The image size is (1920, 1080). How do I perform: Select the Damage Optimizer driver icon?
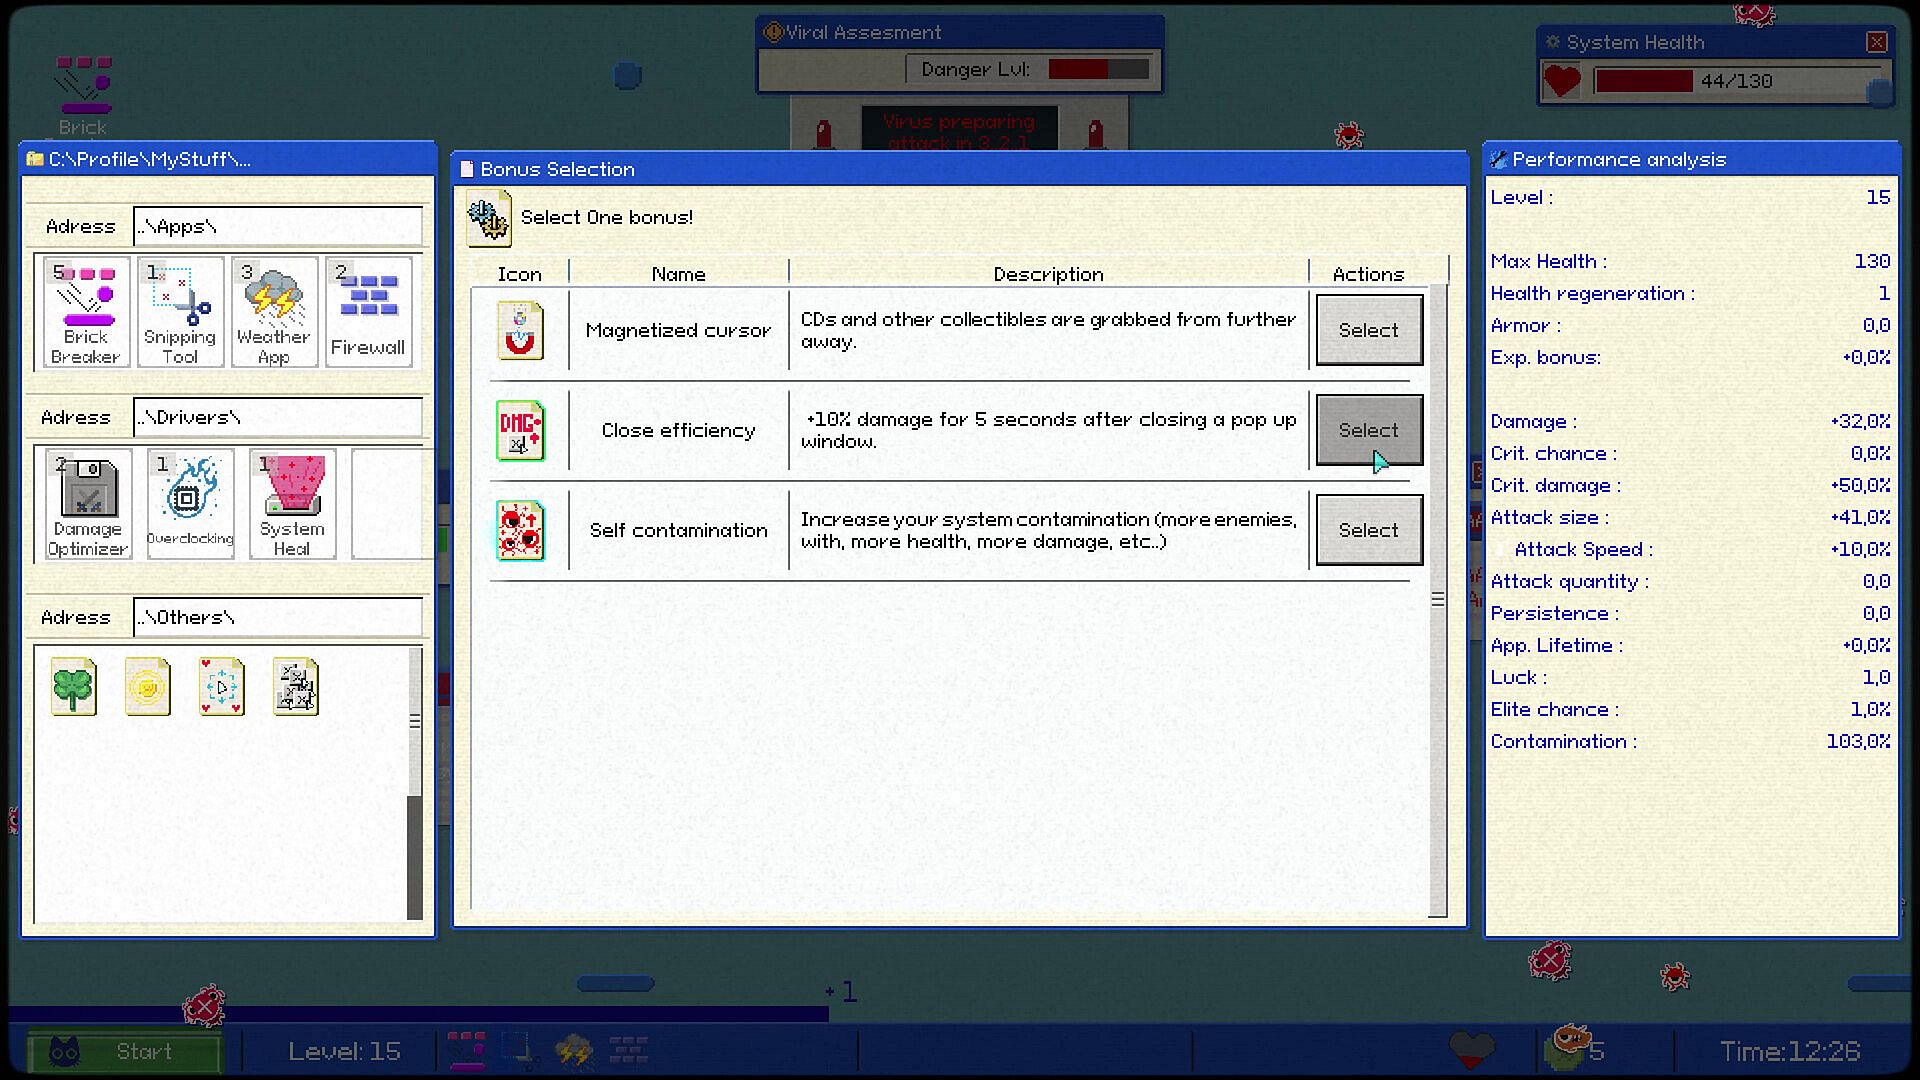click(88, 504)
